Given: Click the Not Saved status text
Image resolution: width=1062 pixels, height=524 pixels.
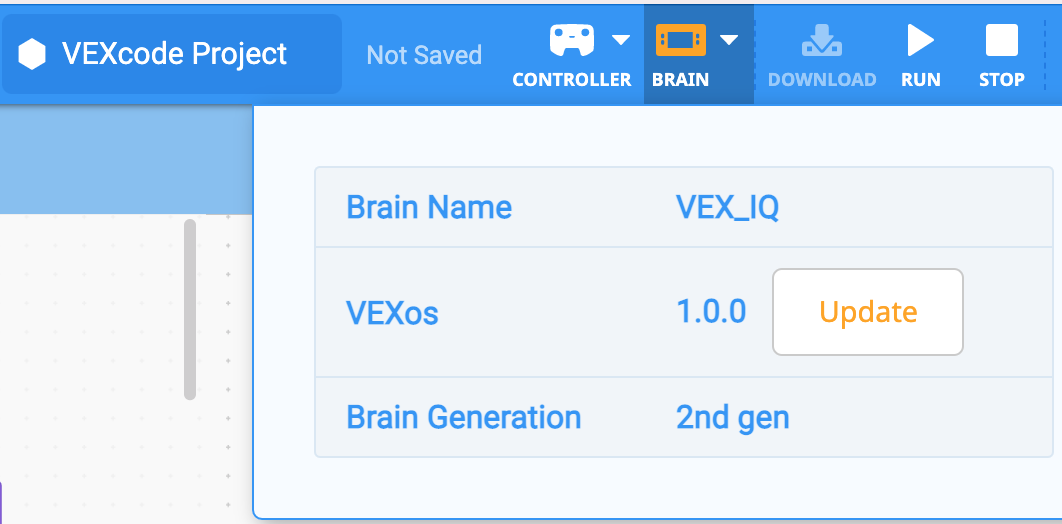Looking at the screenshot, I should point(424,55).
